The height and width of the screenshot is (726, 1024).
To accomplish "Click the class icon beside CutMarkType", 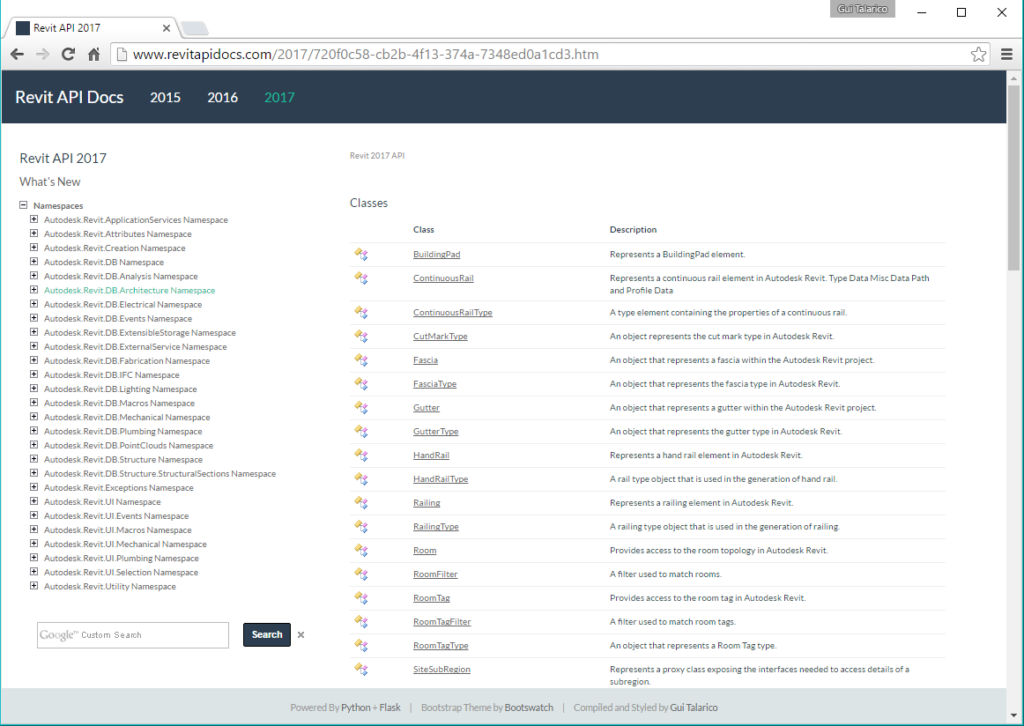I will 361,336.
